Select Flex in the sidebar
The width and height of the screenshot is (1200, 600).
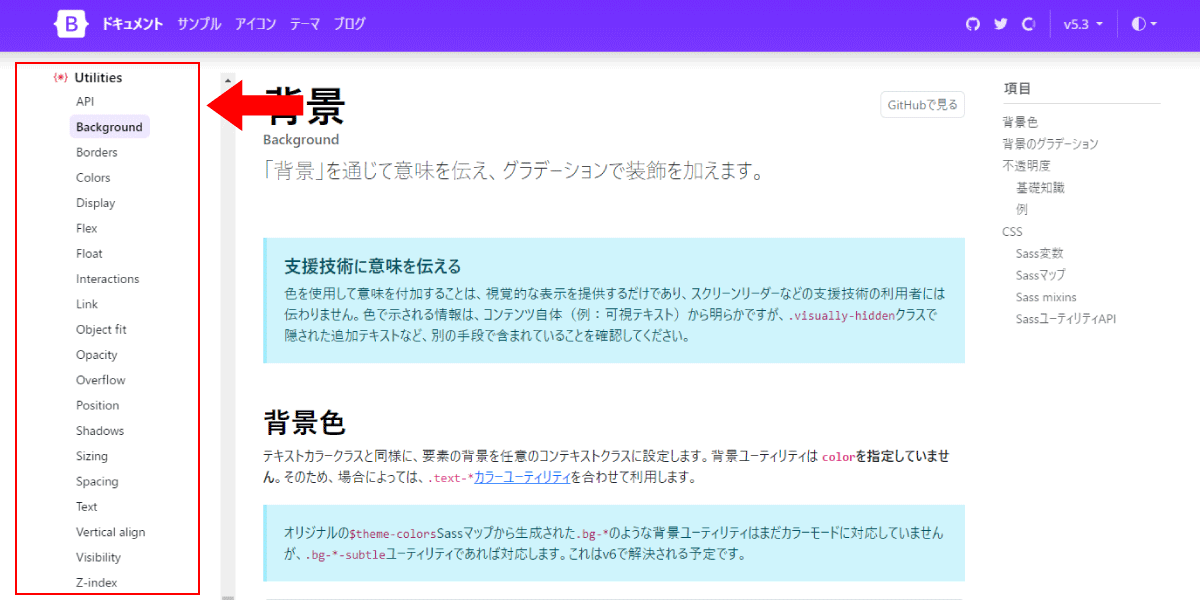[87, 228]
